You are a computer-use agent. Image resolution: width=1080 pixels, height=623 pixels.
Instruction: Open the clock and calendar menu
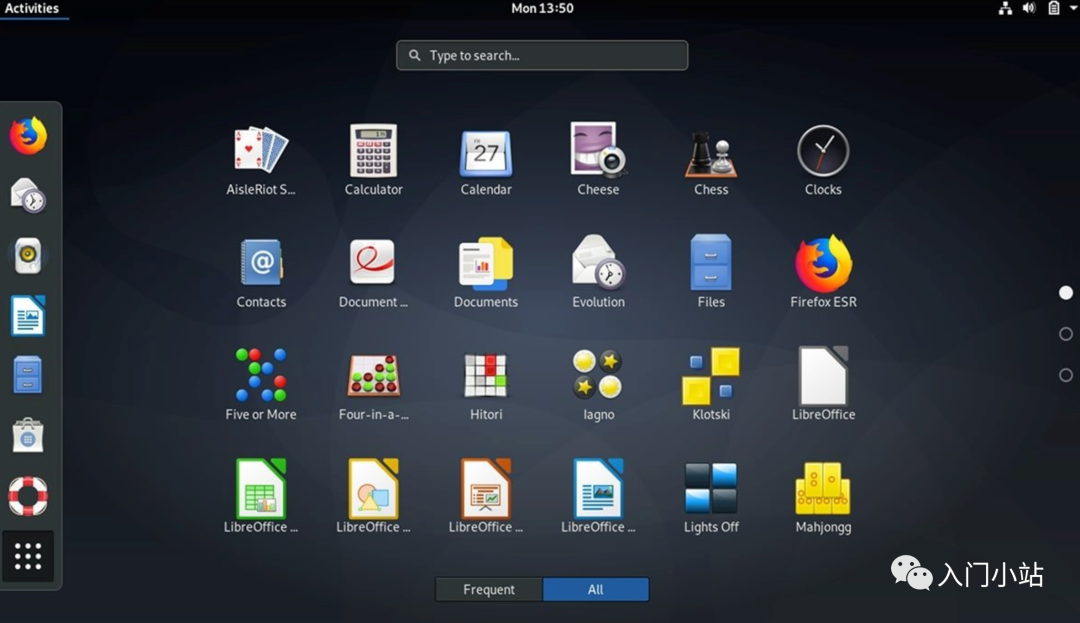point(542,8)
